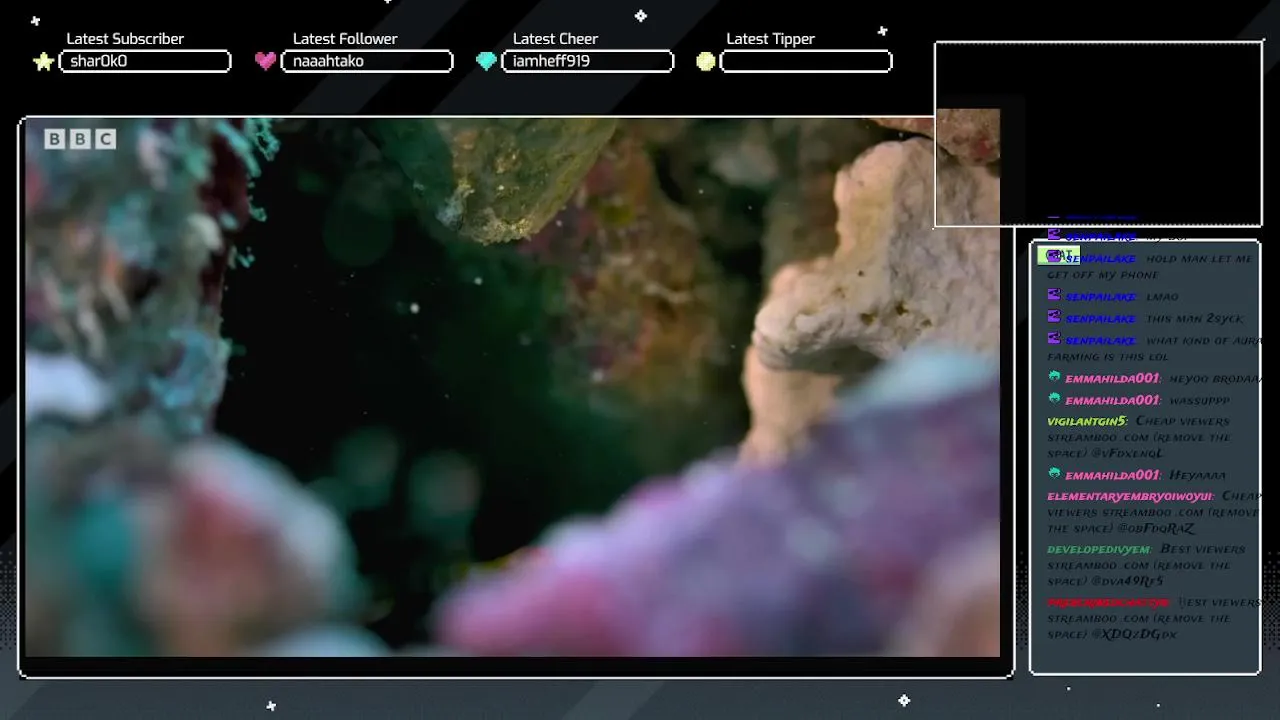Click the Latest Subscriber star icon
Viewport: 1280px width, 720px height.
pyautogui.click(x=43, y=62)
